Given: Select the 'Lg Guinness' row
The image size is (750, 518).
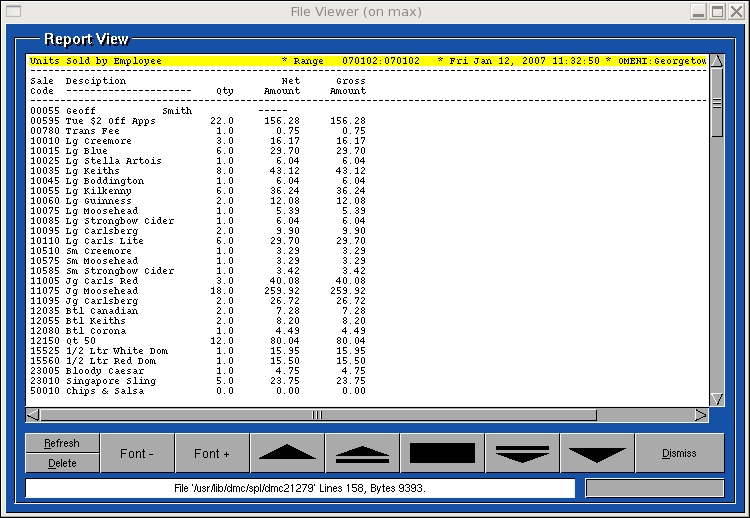Looking at the screenshot, I should [198, 201].
